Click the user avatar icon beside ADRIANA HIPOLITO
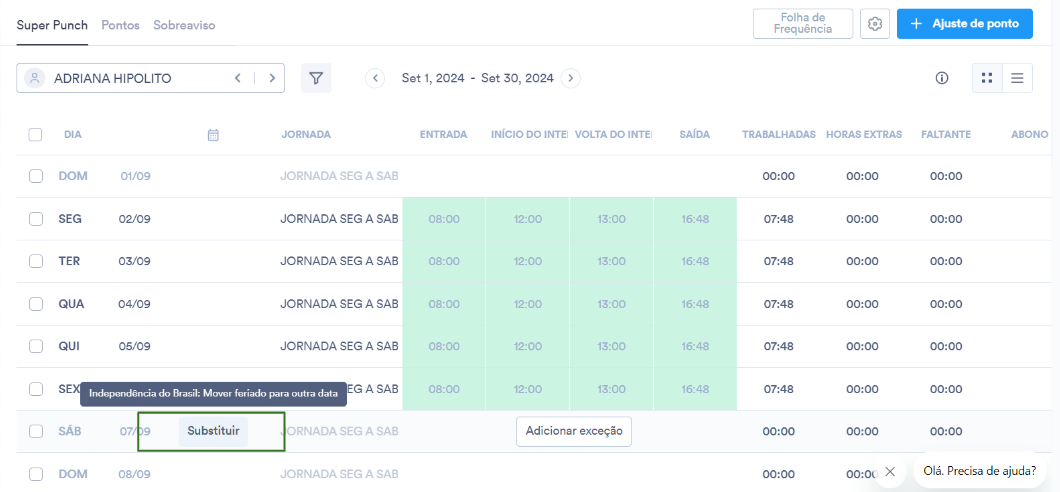The height and width of the screenshot is (492, 1060). pyautogui.click(x=34, y=78)
